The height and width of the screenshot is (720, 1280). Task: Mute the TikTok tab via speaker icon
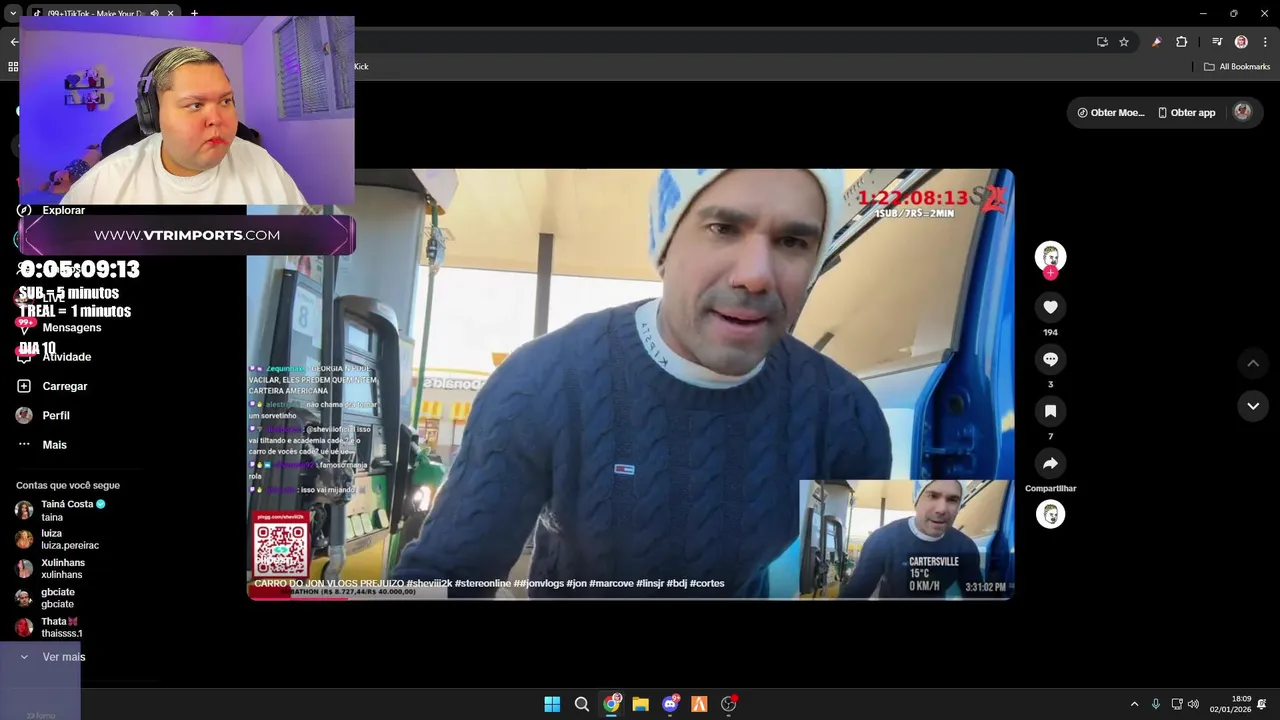point(154,13)
